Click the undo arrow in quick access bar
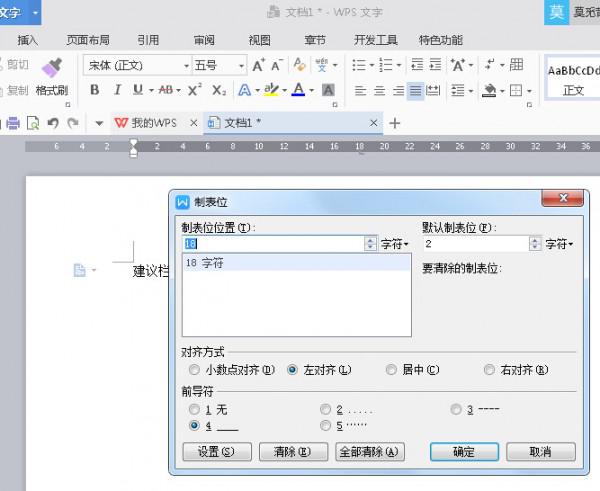The width and height of the screenshot is (600, 491). [x=53, y=123]
